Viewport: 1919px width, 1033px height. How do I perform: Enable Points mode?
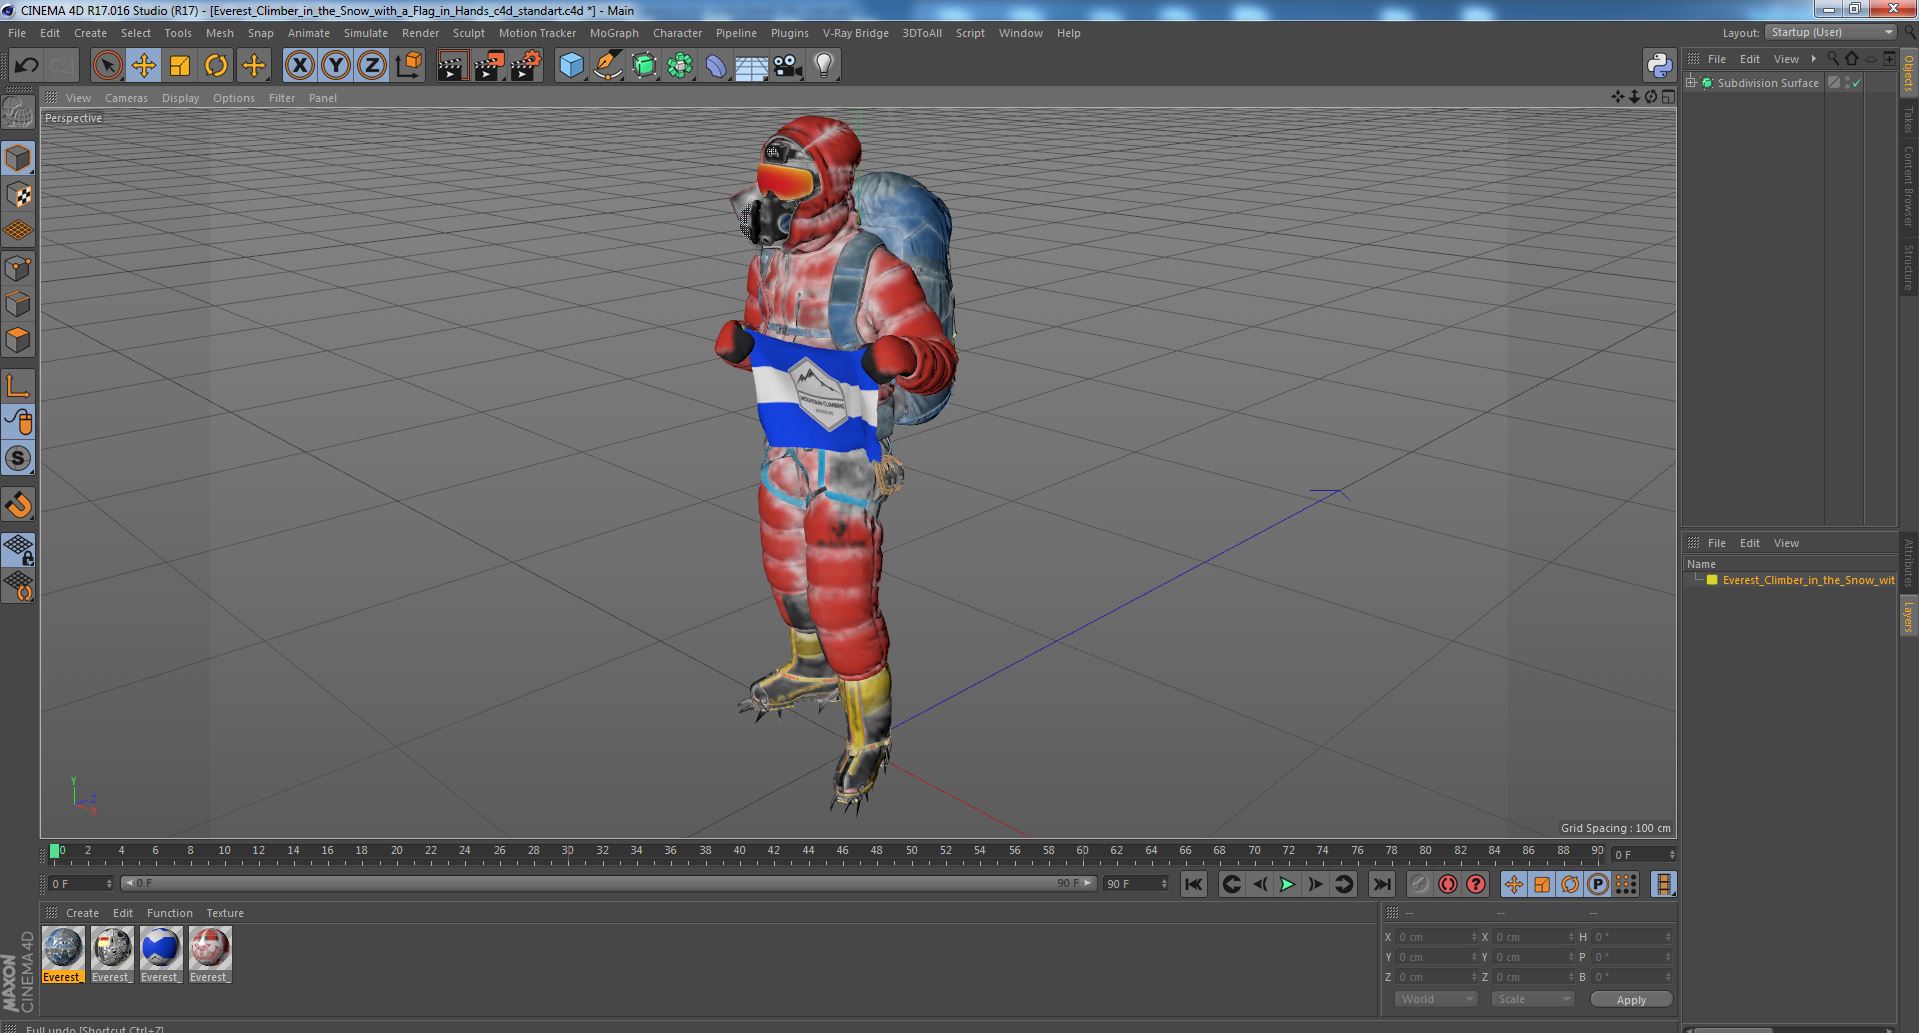pyautogui.click(x=18, y=268)
